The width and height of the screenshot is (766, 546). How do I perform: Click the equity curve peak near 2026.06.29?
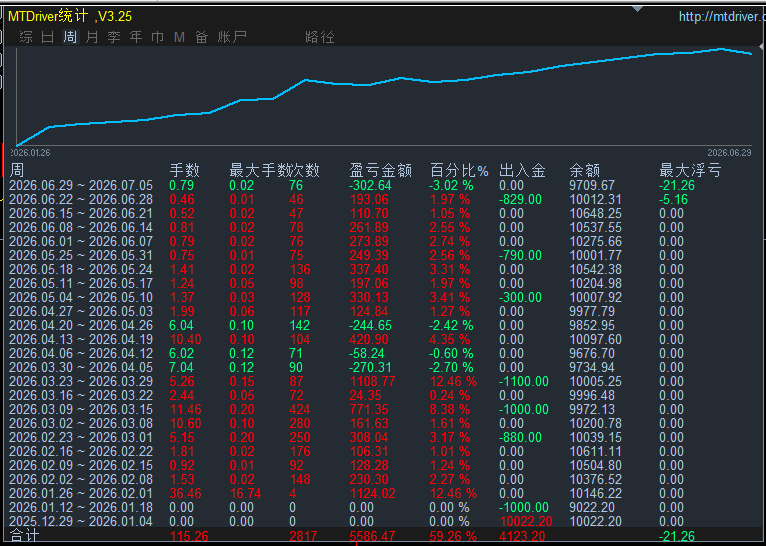721,49
